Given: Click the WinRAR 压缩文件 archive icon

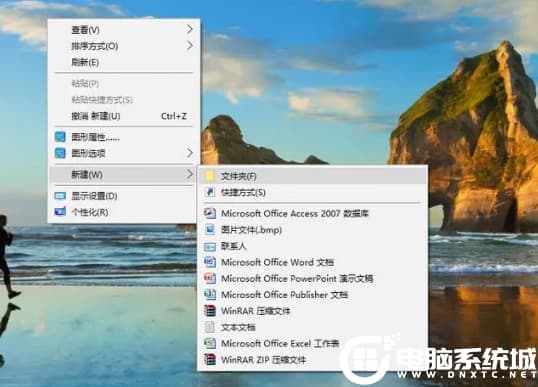Looking at the screenshot, I should pos(210,311).
